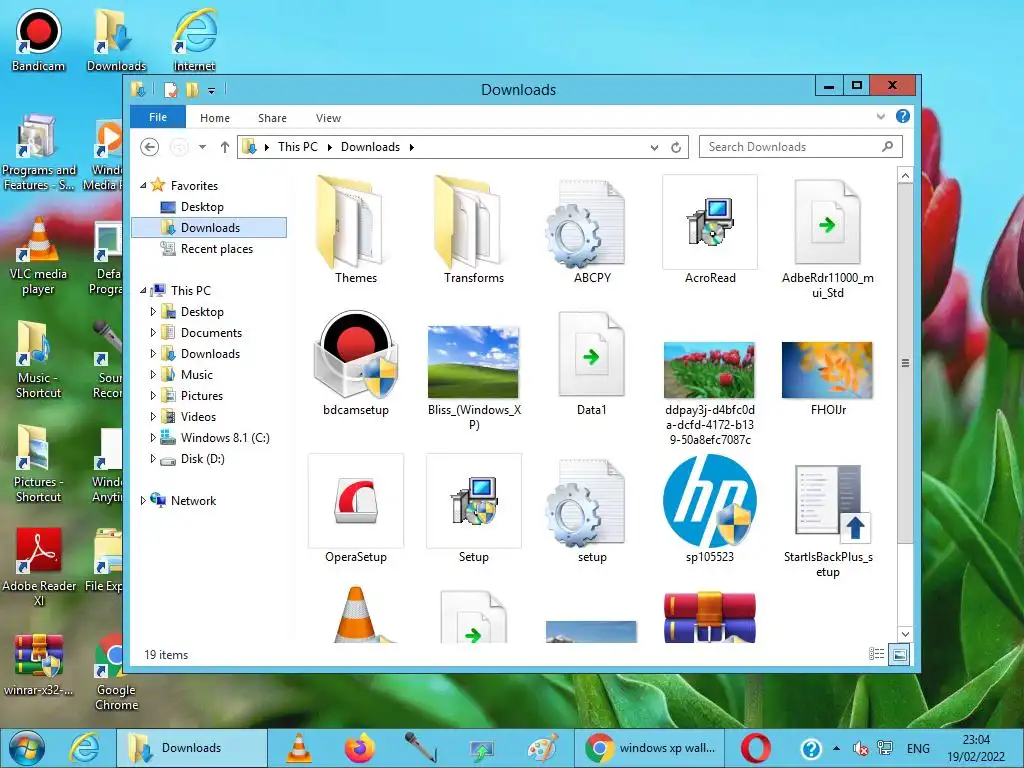Open the ENG language indicator
The height and width of the screenshot is (768, 1024).
coord(918,748)
